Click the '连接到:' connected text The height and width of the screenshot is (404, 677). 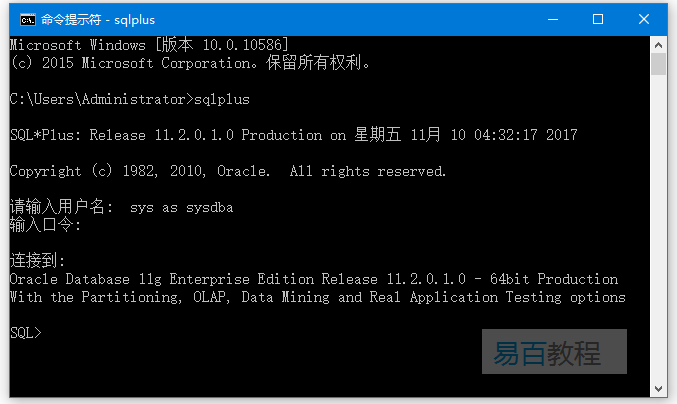tap(37, 261)
